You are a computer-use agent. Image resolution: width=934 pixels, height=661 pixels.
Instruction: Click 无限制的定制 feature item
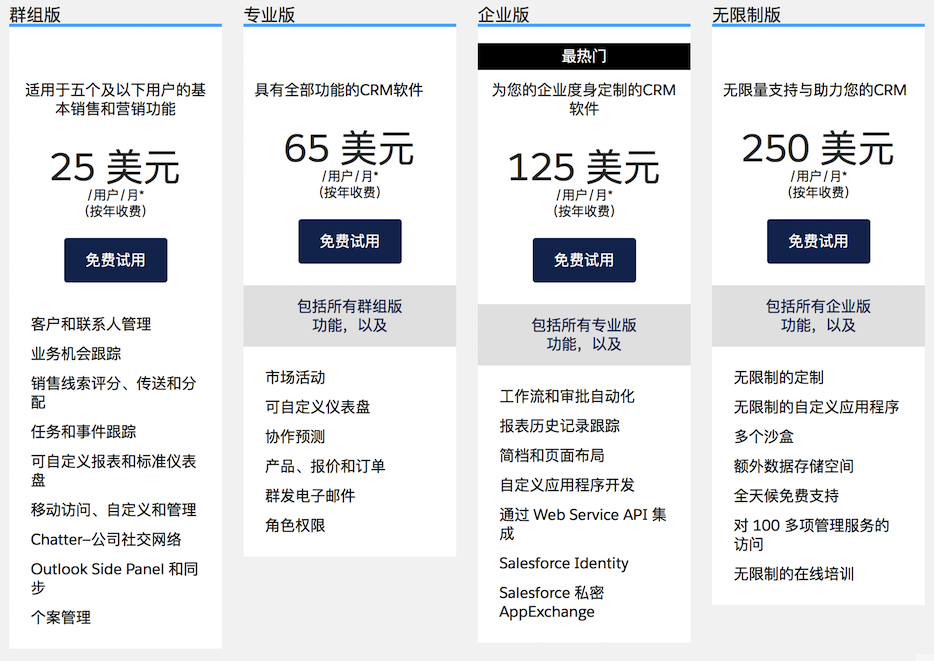(x=778, y=377)
